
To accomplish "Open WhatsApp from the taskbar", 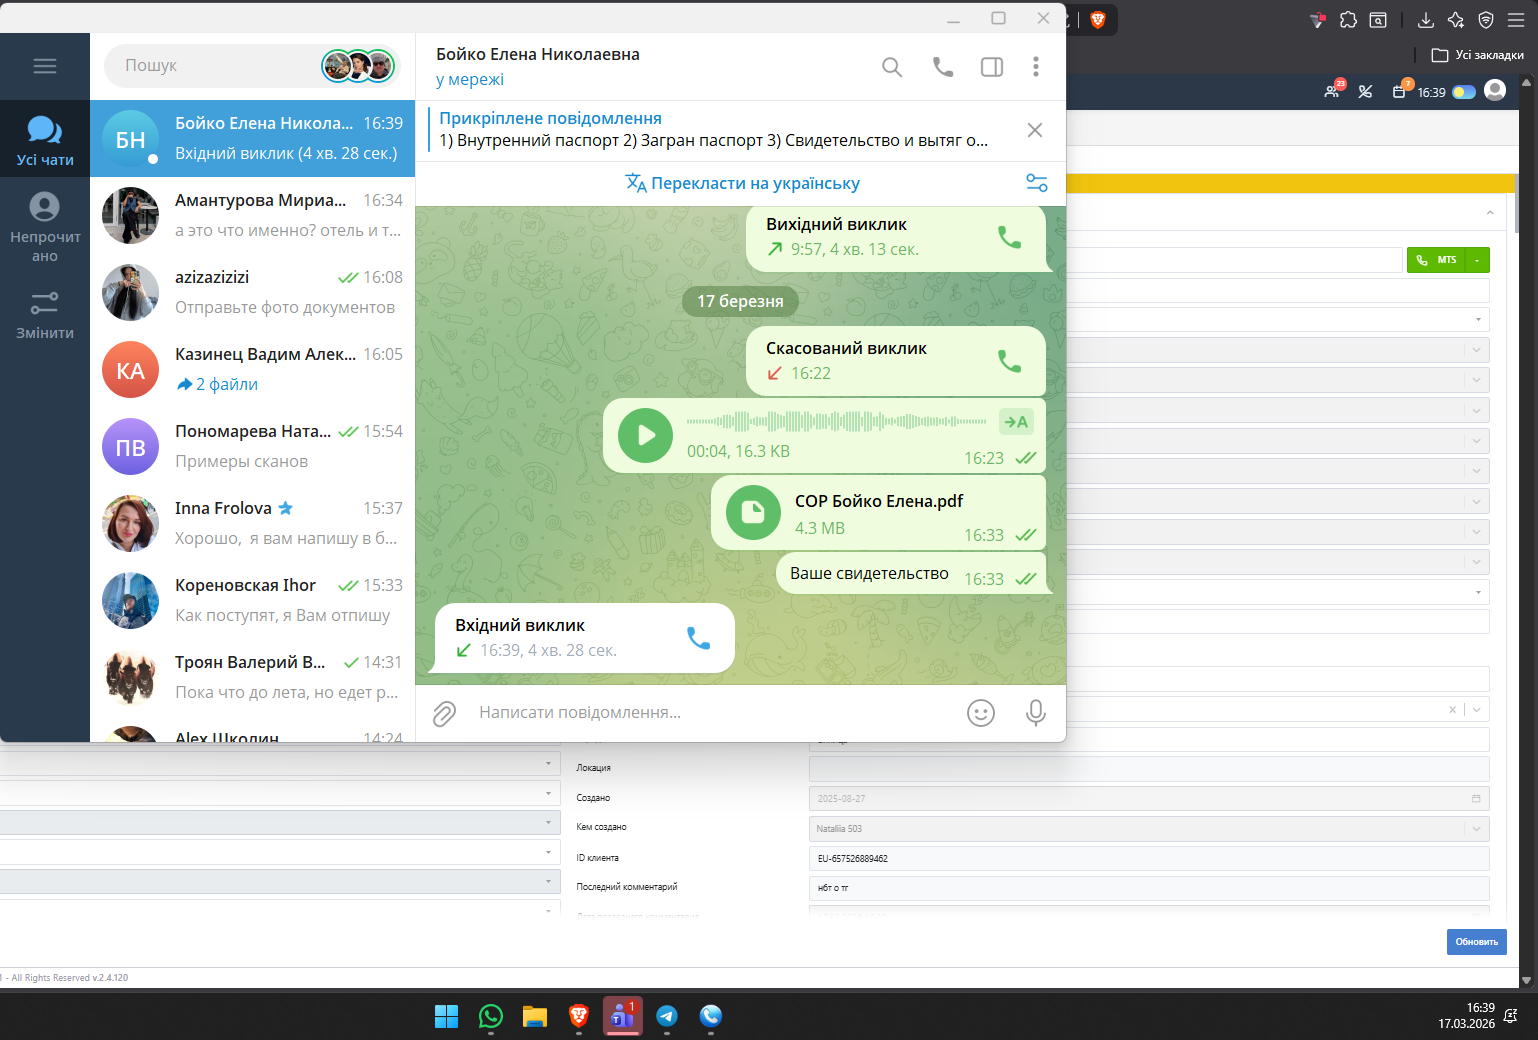I will pos(491,1017).
